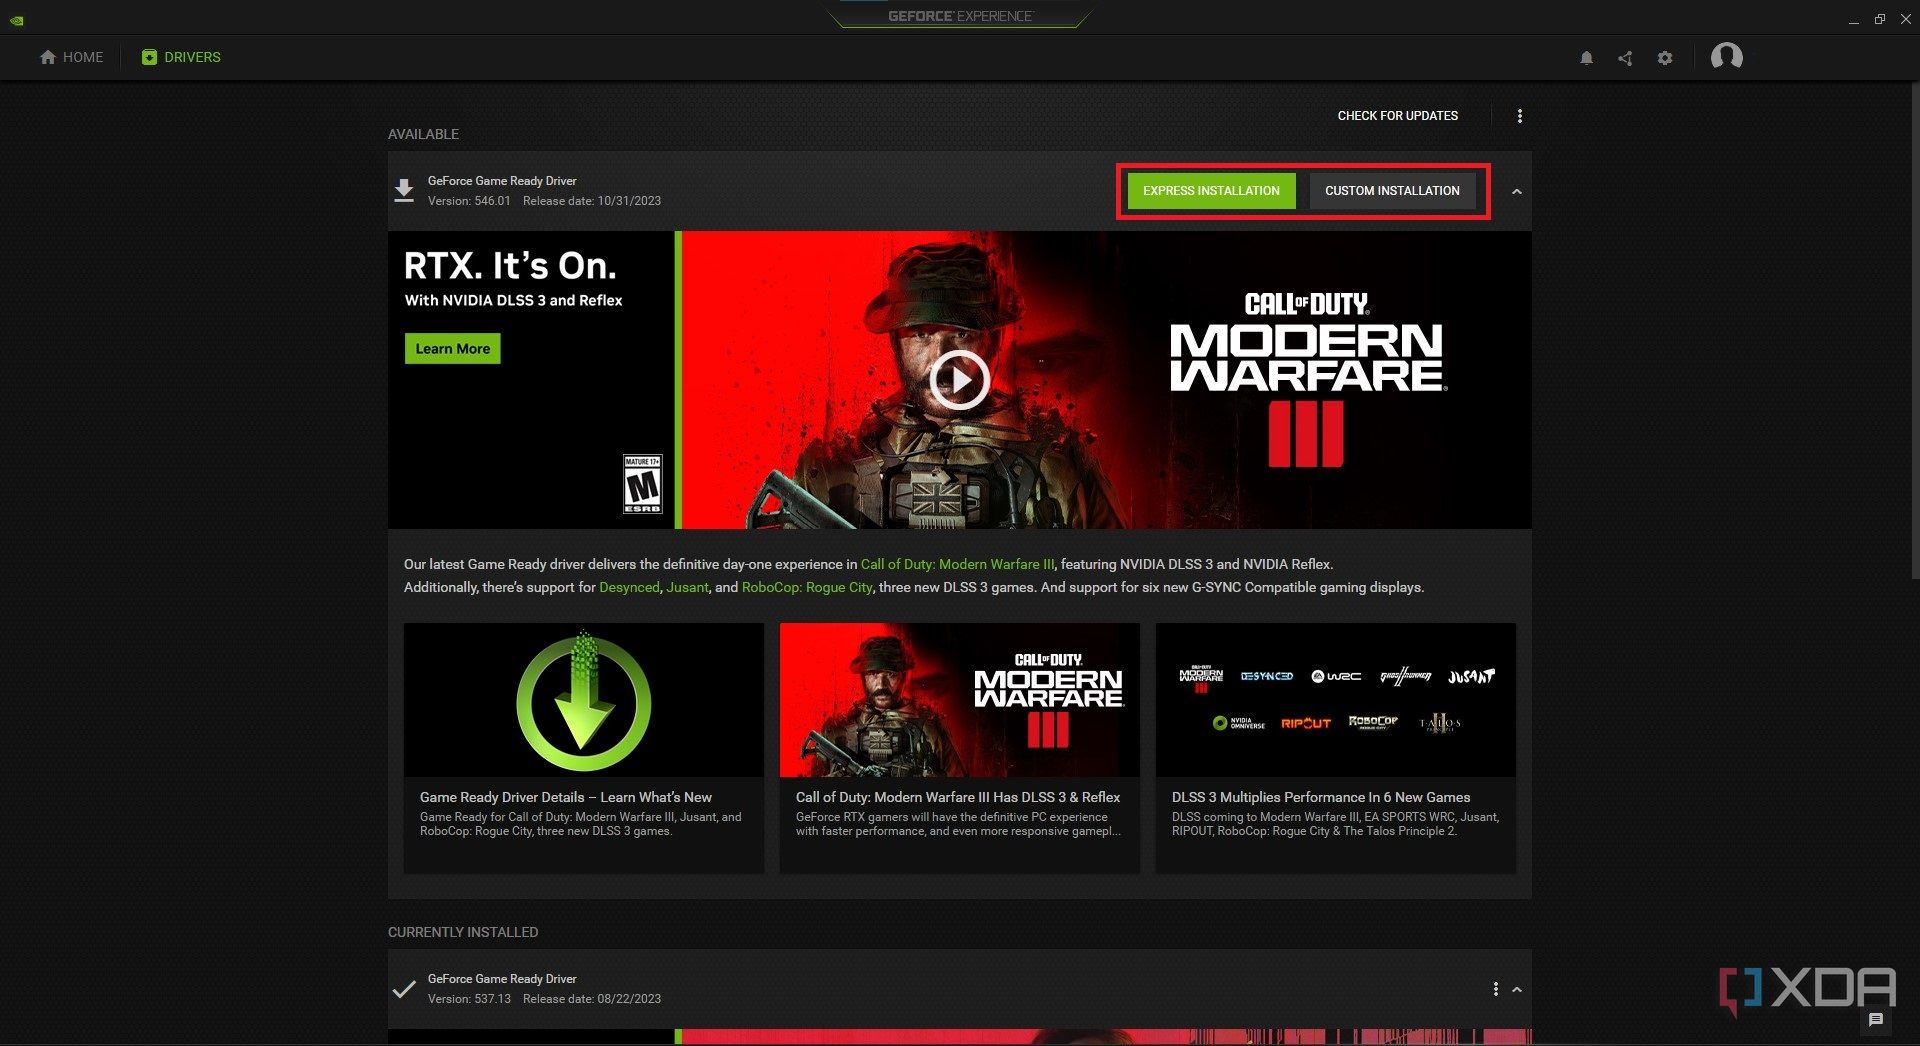Open the Jusant link
The image size is (1920, 1046).
coord(687,587)
